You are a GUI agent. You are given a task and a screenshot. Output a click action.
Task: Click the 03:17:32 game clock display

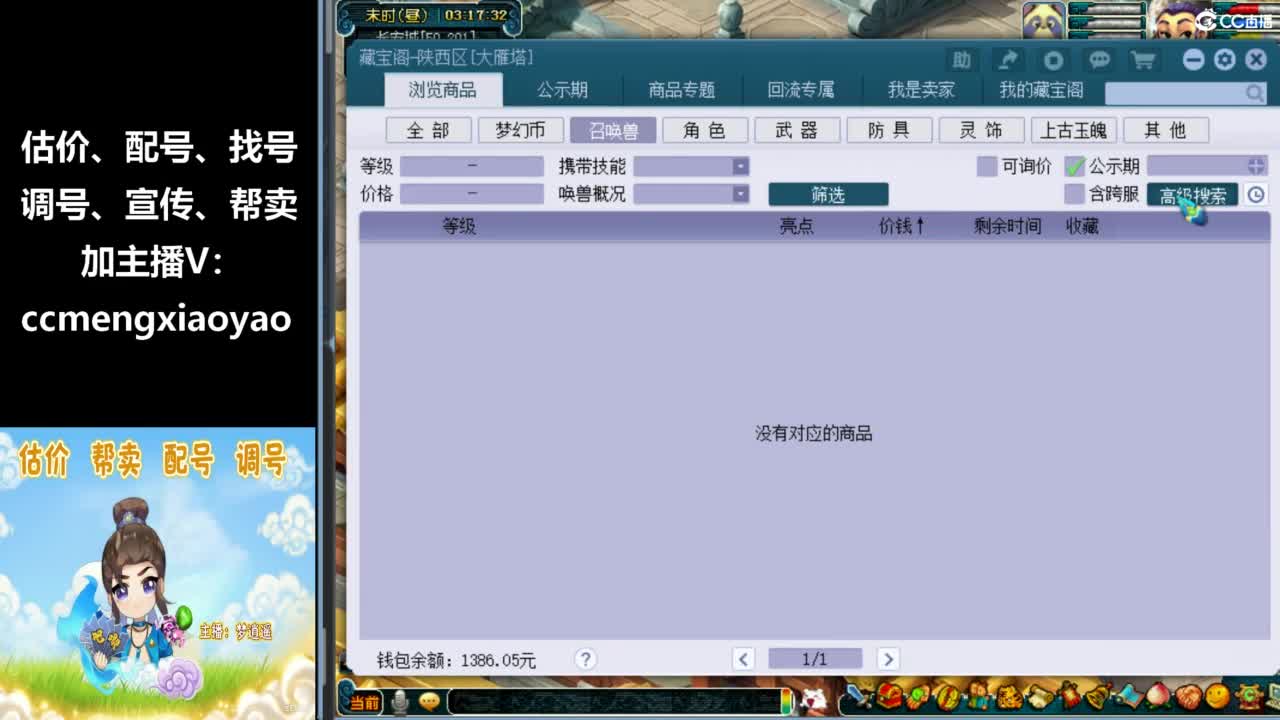click(x=476, y=15)
